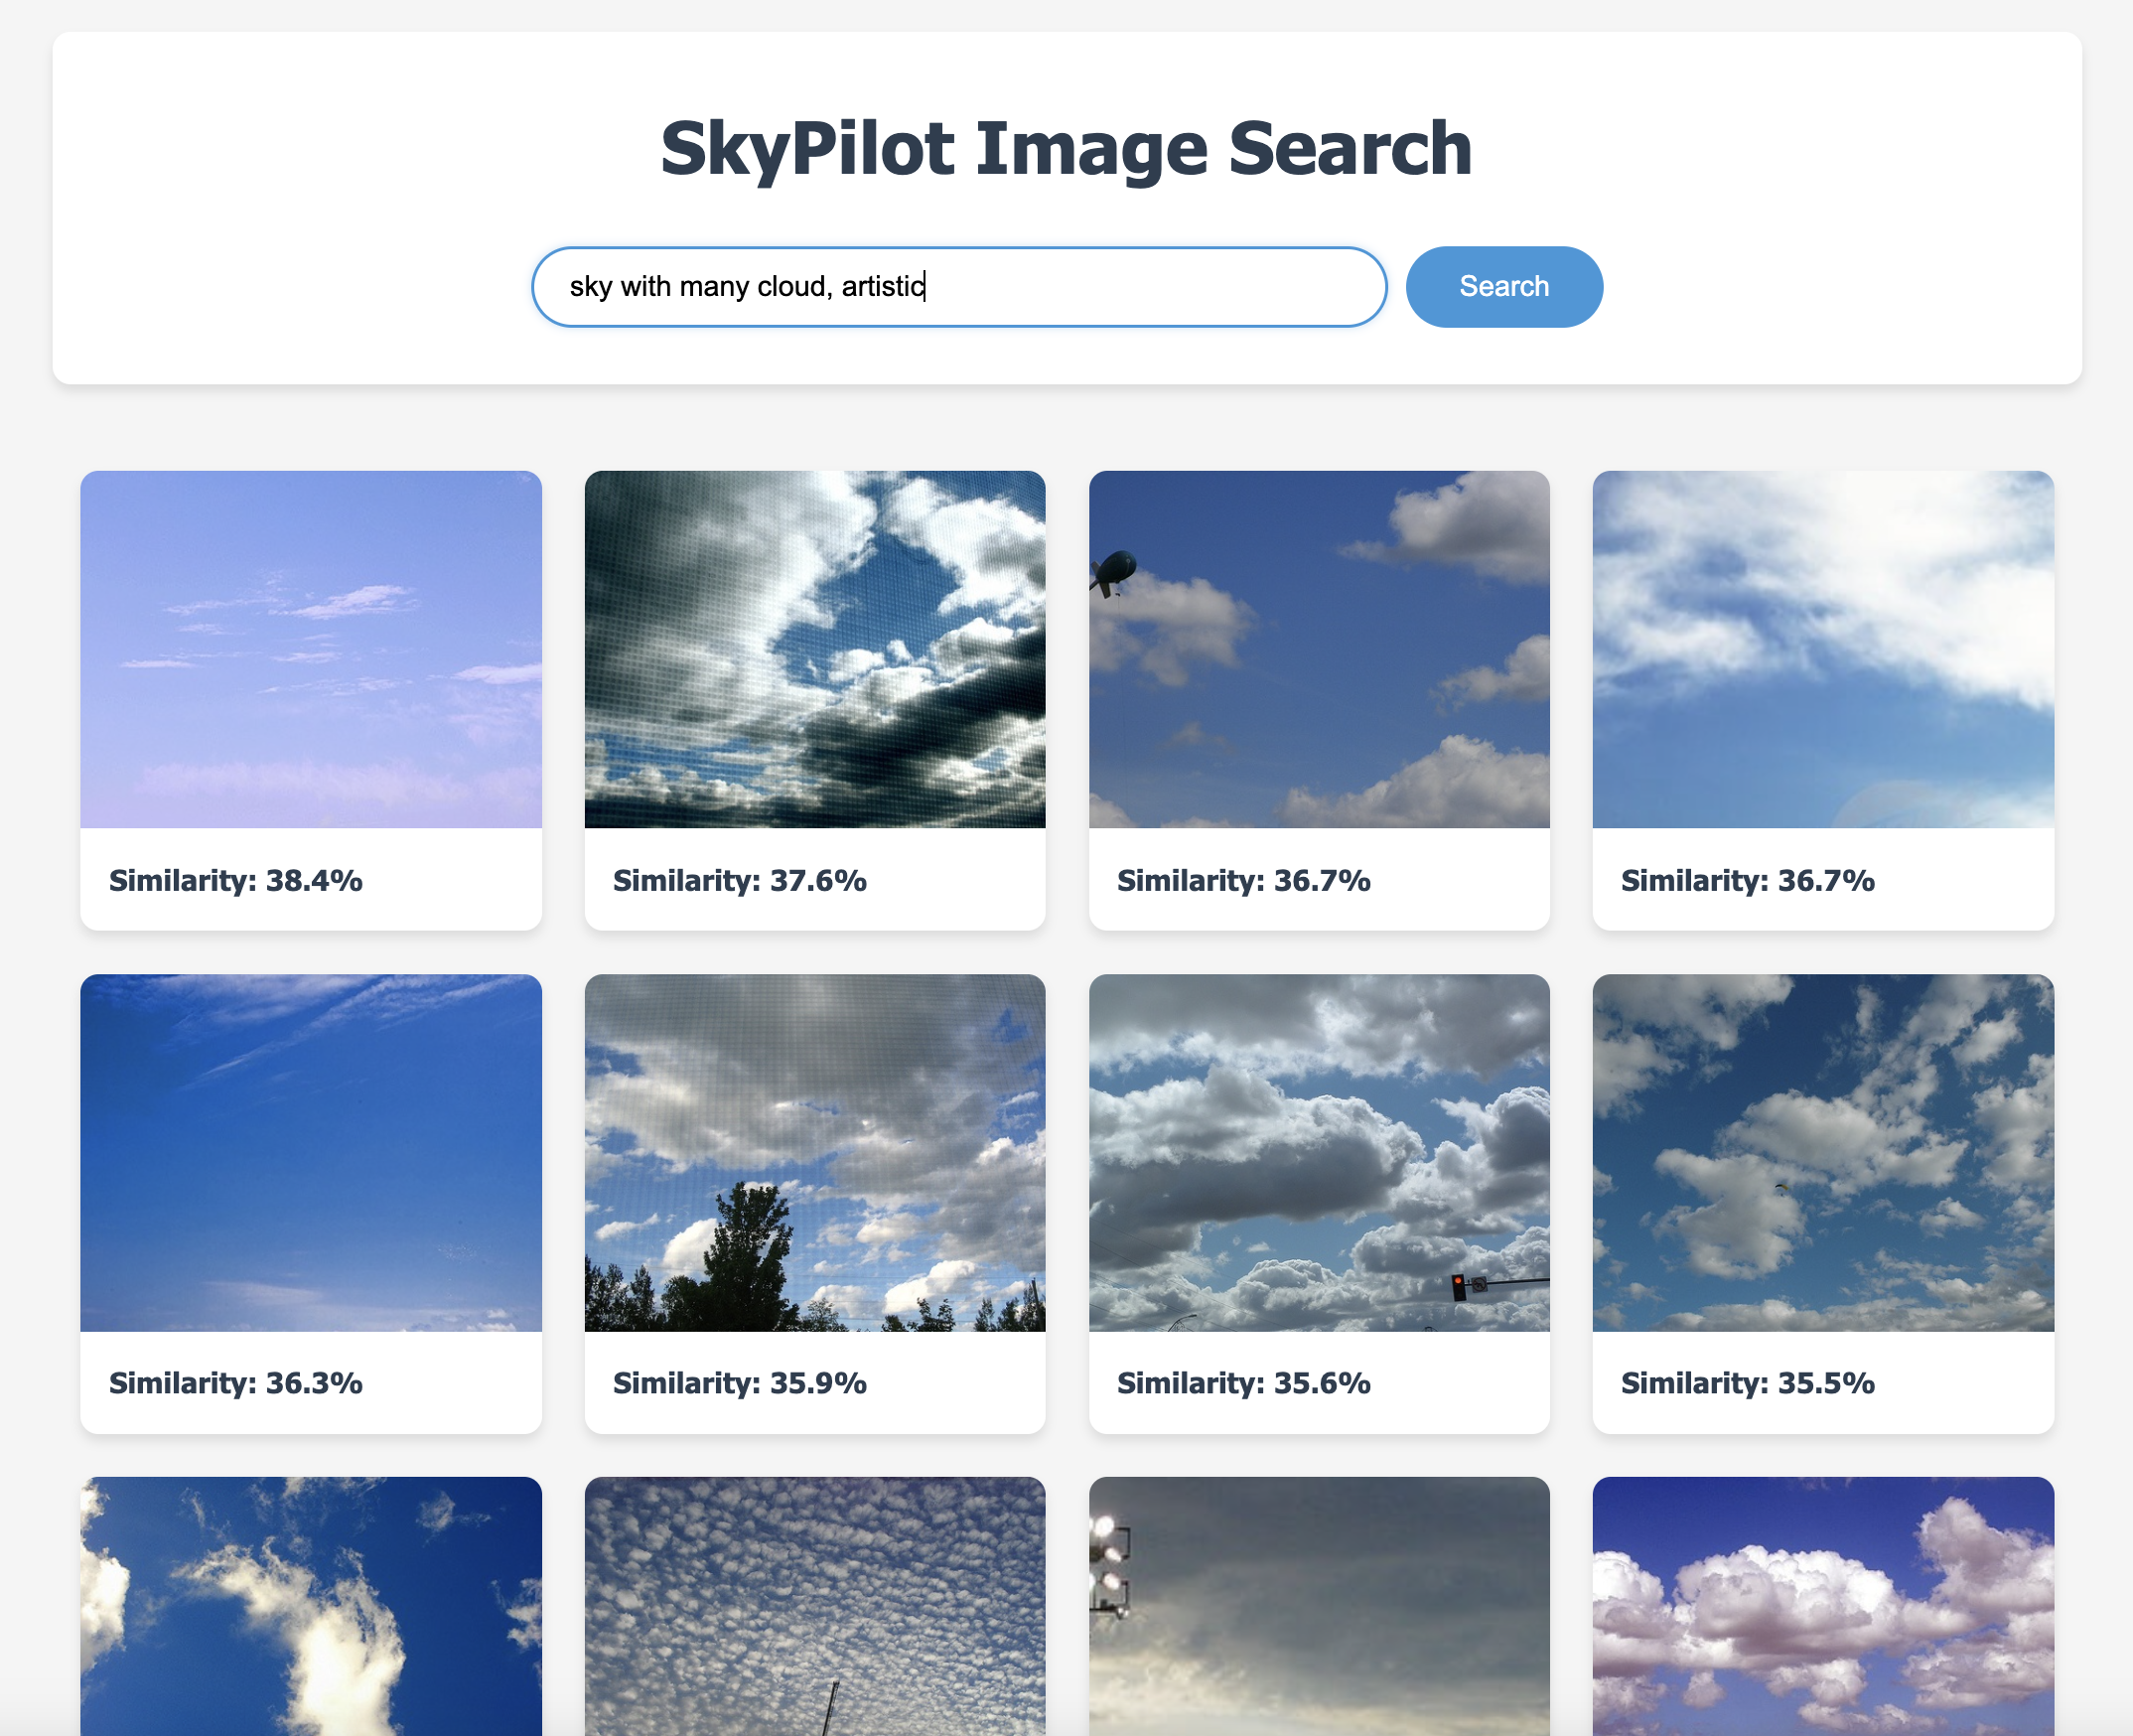Click the Similarity: 35.9% label
Viewport: 2133px width, 1736px height.
740,1383
